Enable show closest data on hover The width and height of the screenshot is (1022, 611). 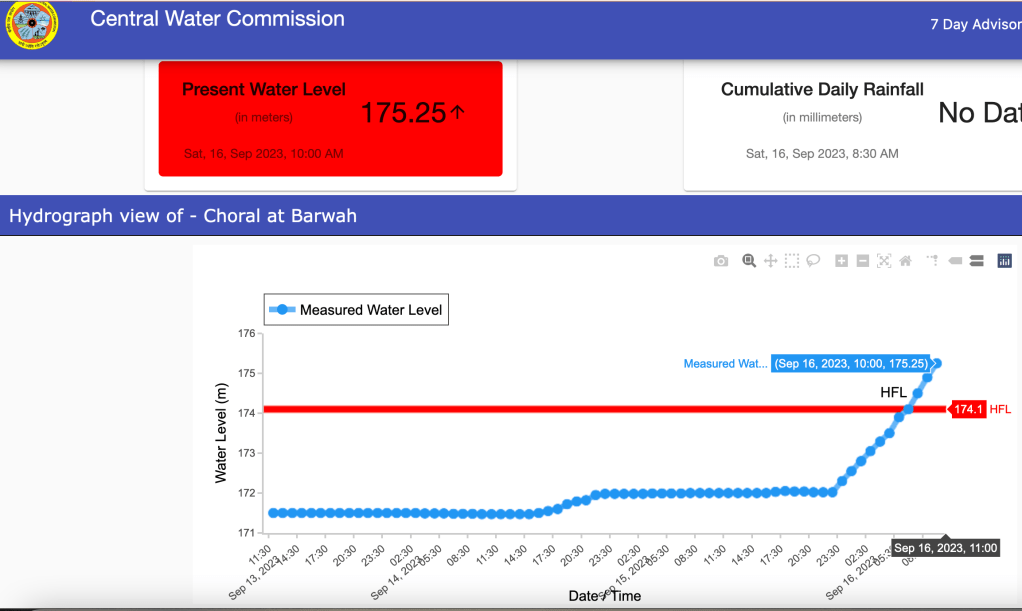(955, 261)
